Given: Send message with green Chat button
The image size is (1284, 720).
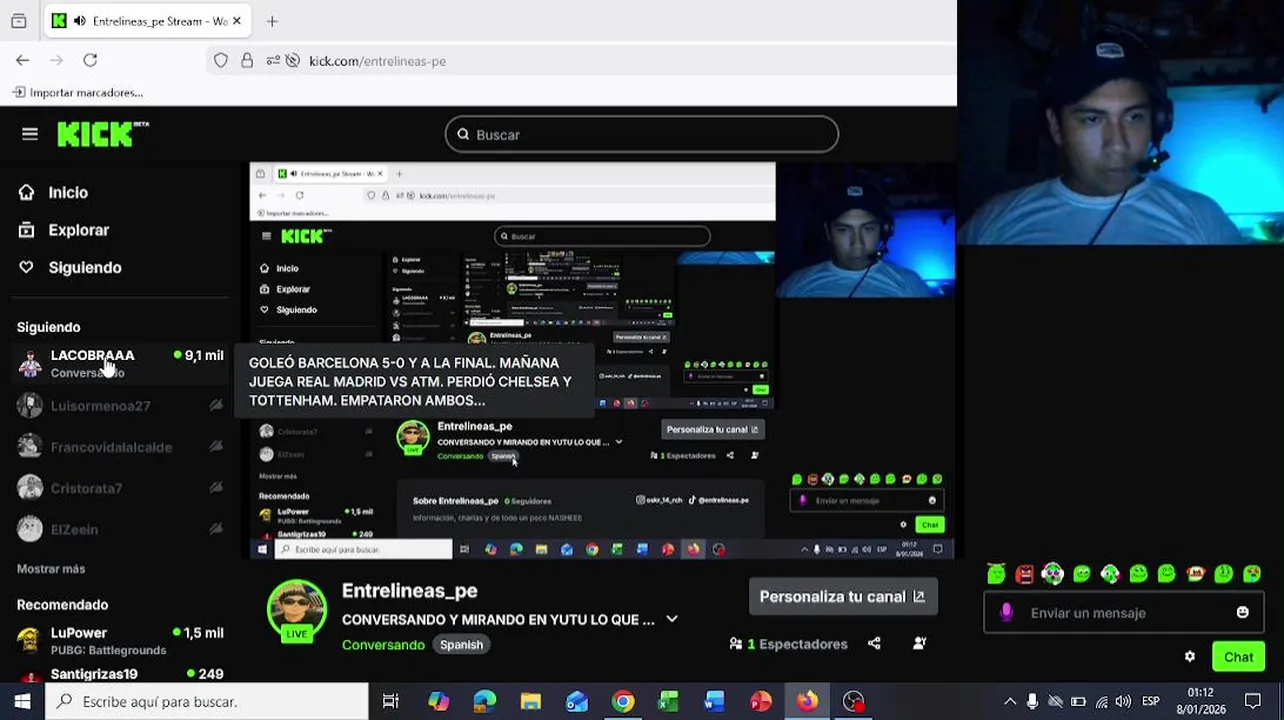Looking at the screenshot, I should (x=1238, y=657).
